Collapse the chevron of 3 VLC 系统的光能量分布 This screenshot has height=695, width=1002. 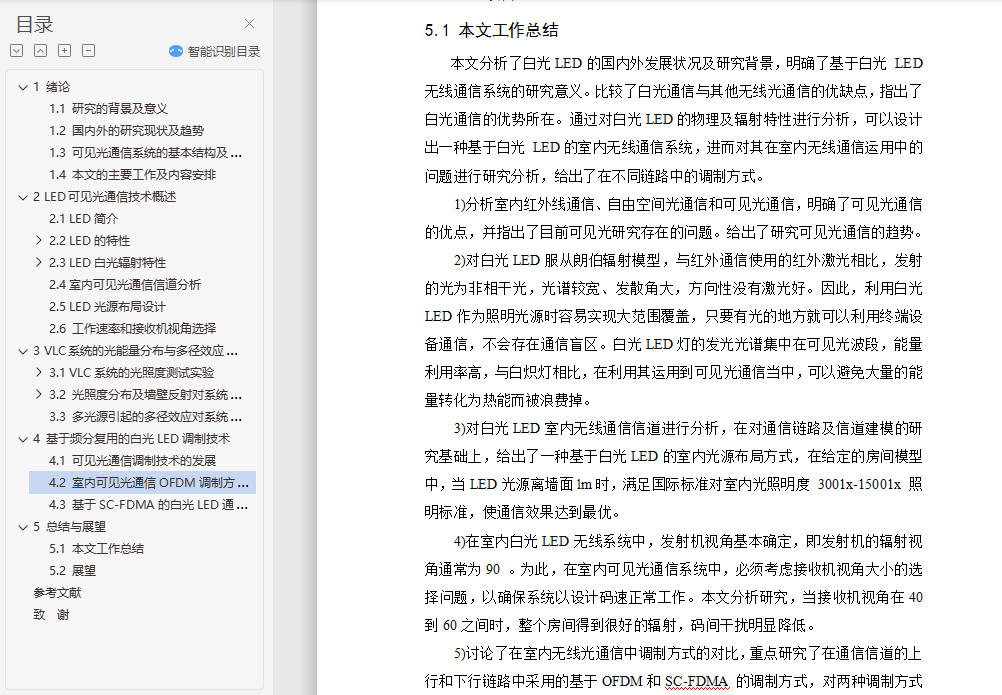tap(23, 351)
